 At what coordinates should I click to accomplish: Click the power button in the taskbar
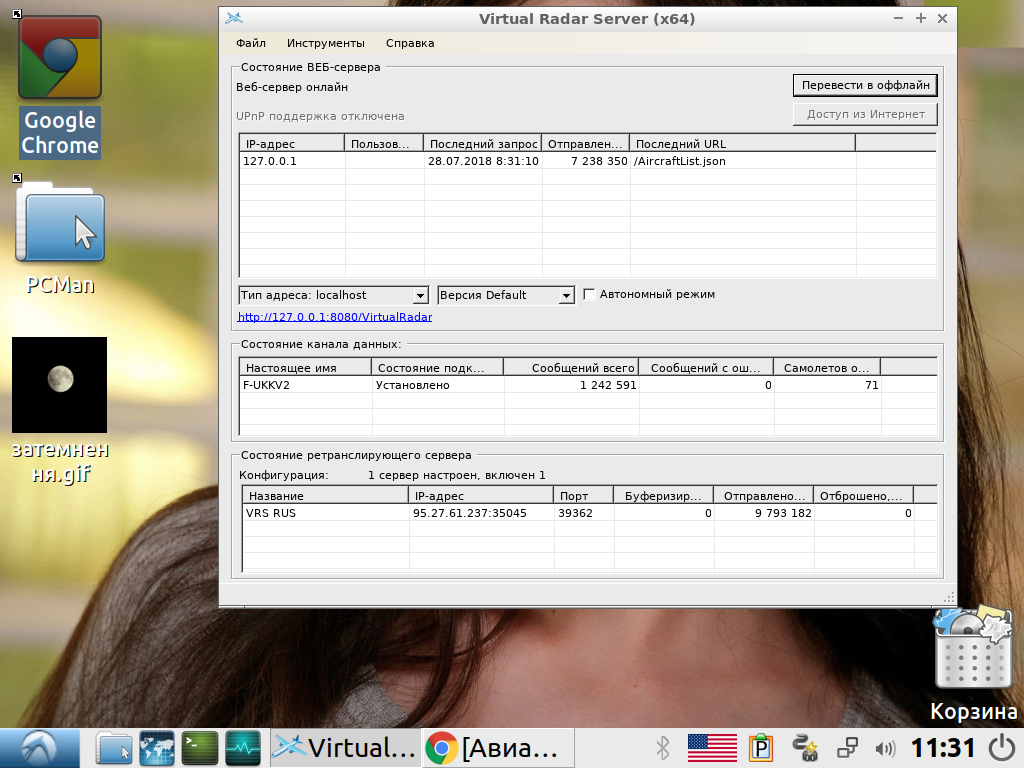[x=1002, y=748]
